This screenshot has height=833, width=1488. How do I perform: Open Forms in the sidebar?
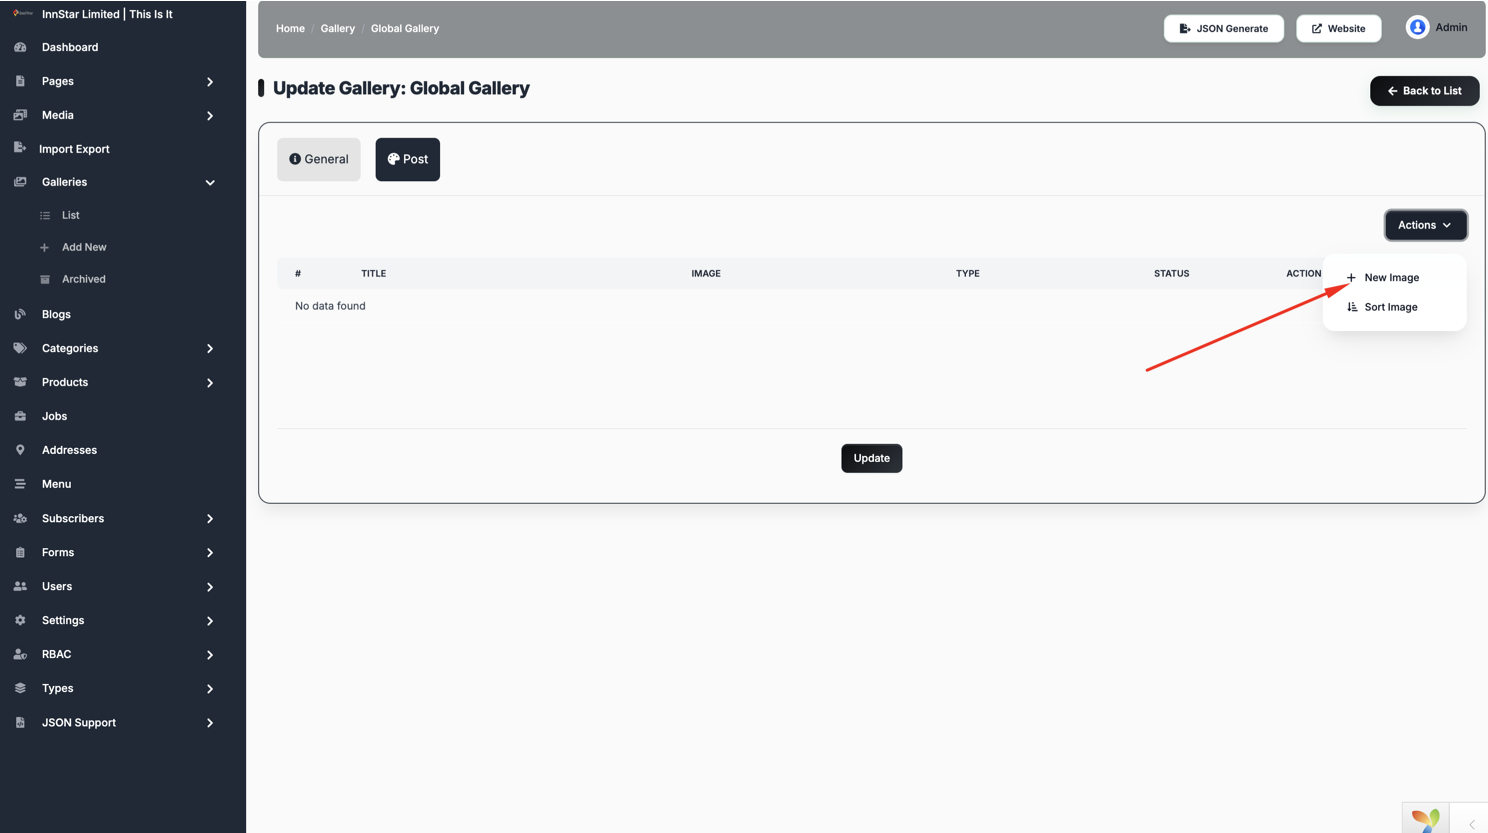(x=58, y=552)
